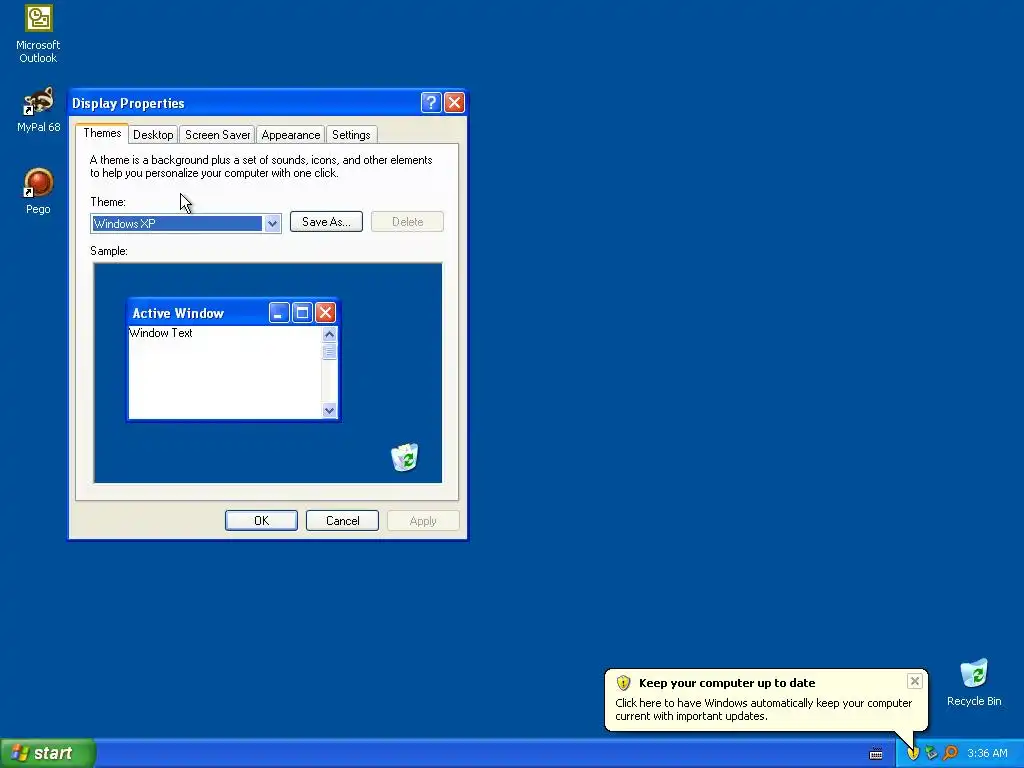Click the Display Properties help question button
Image resolution: width=1024 pixels, height=768 pixels.
point(431,103)
